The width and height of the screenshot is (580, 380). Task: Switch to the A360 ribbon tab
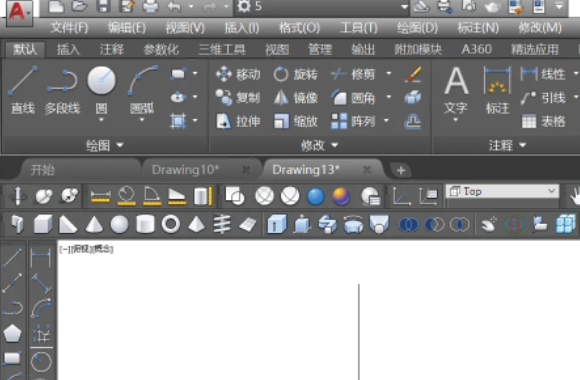(476, 49)
